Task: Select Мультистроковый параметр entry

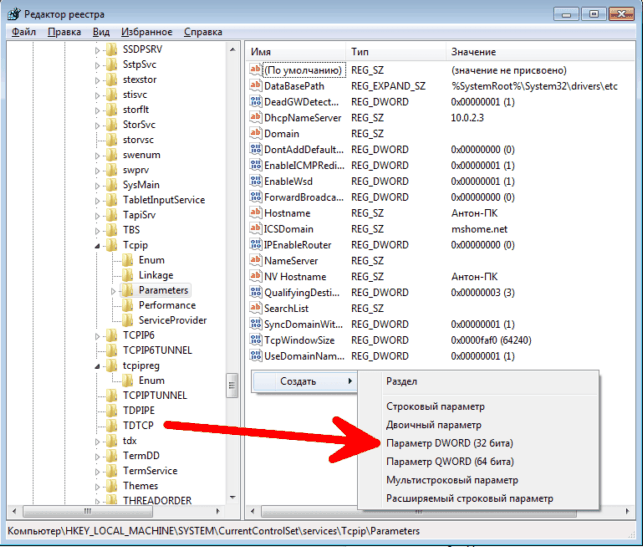Action: [x=452, y=480]
